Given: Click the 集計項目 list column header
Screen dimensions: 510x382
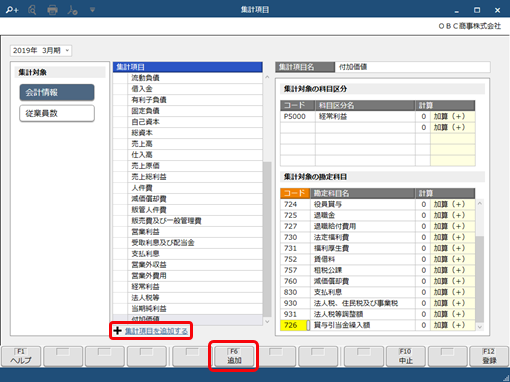Looking at the screenshot, I should (x=188, y=67).
